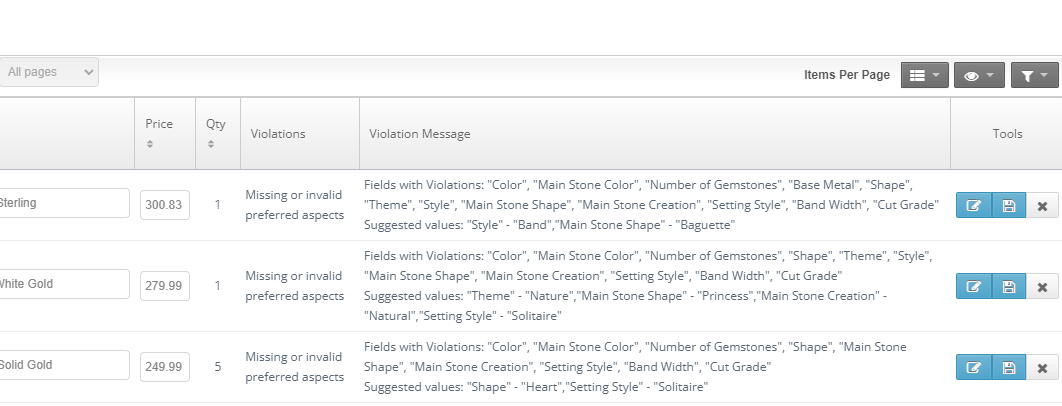Screen dimensions: 1062x406
Task: Select the price box containing 249.99
Action: (164, 366)
